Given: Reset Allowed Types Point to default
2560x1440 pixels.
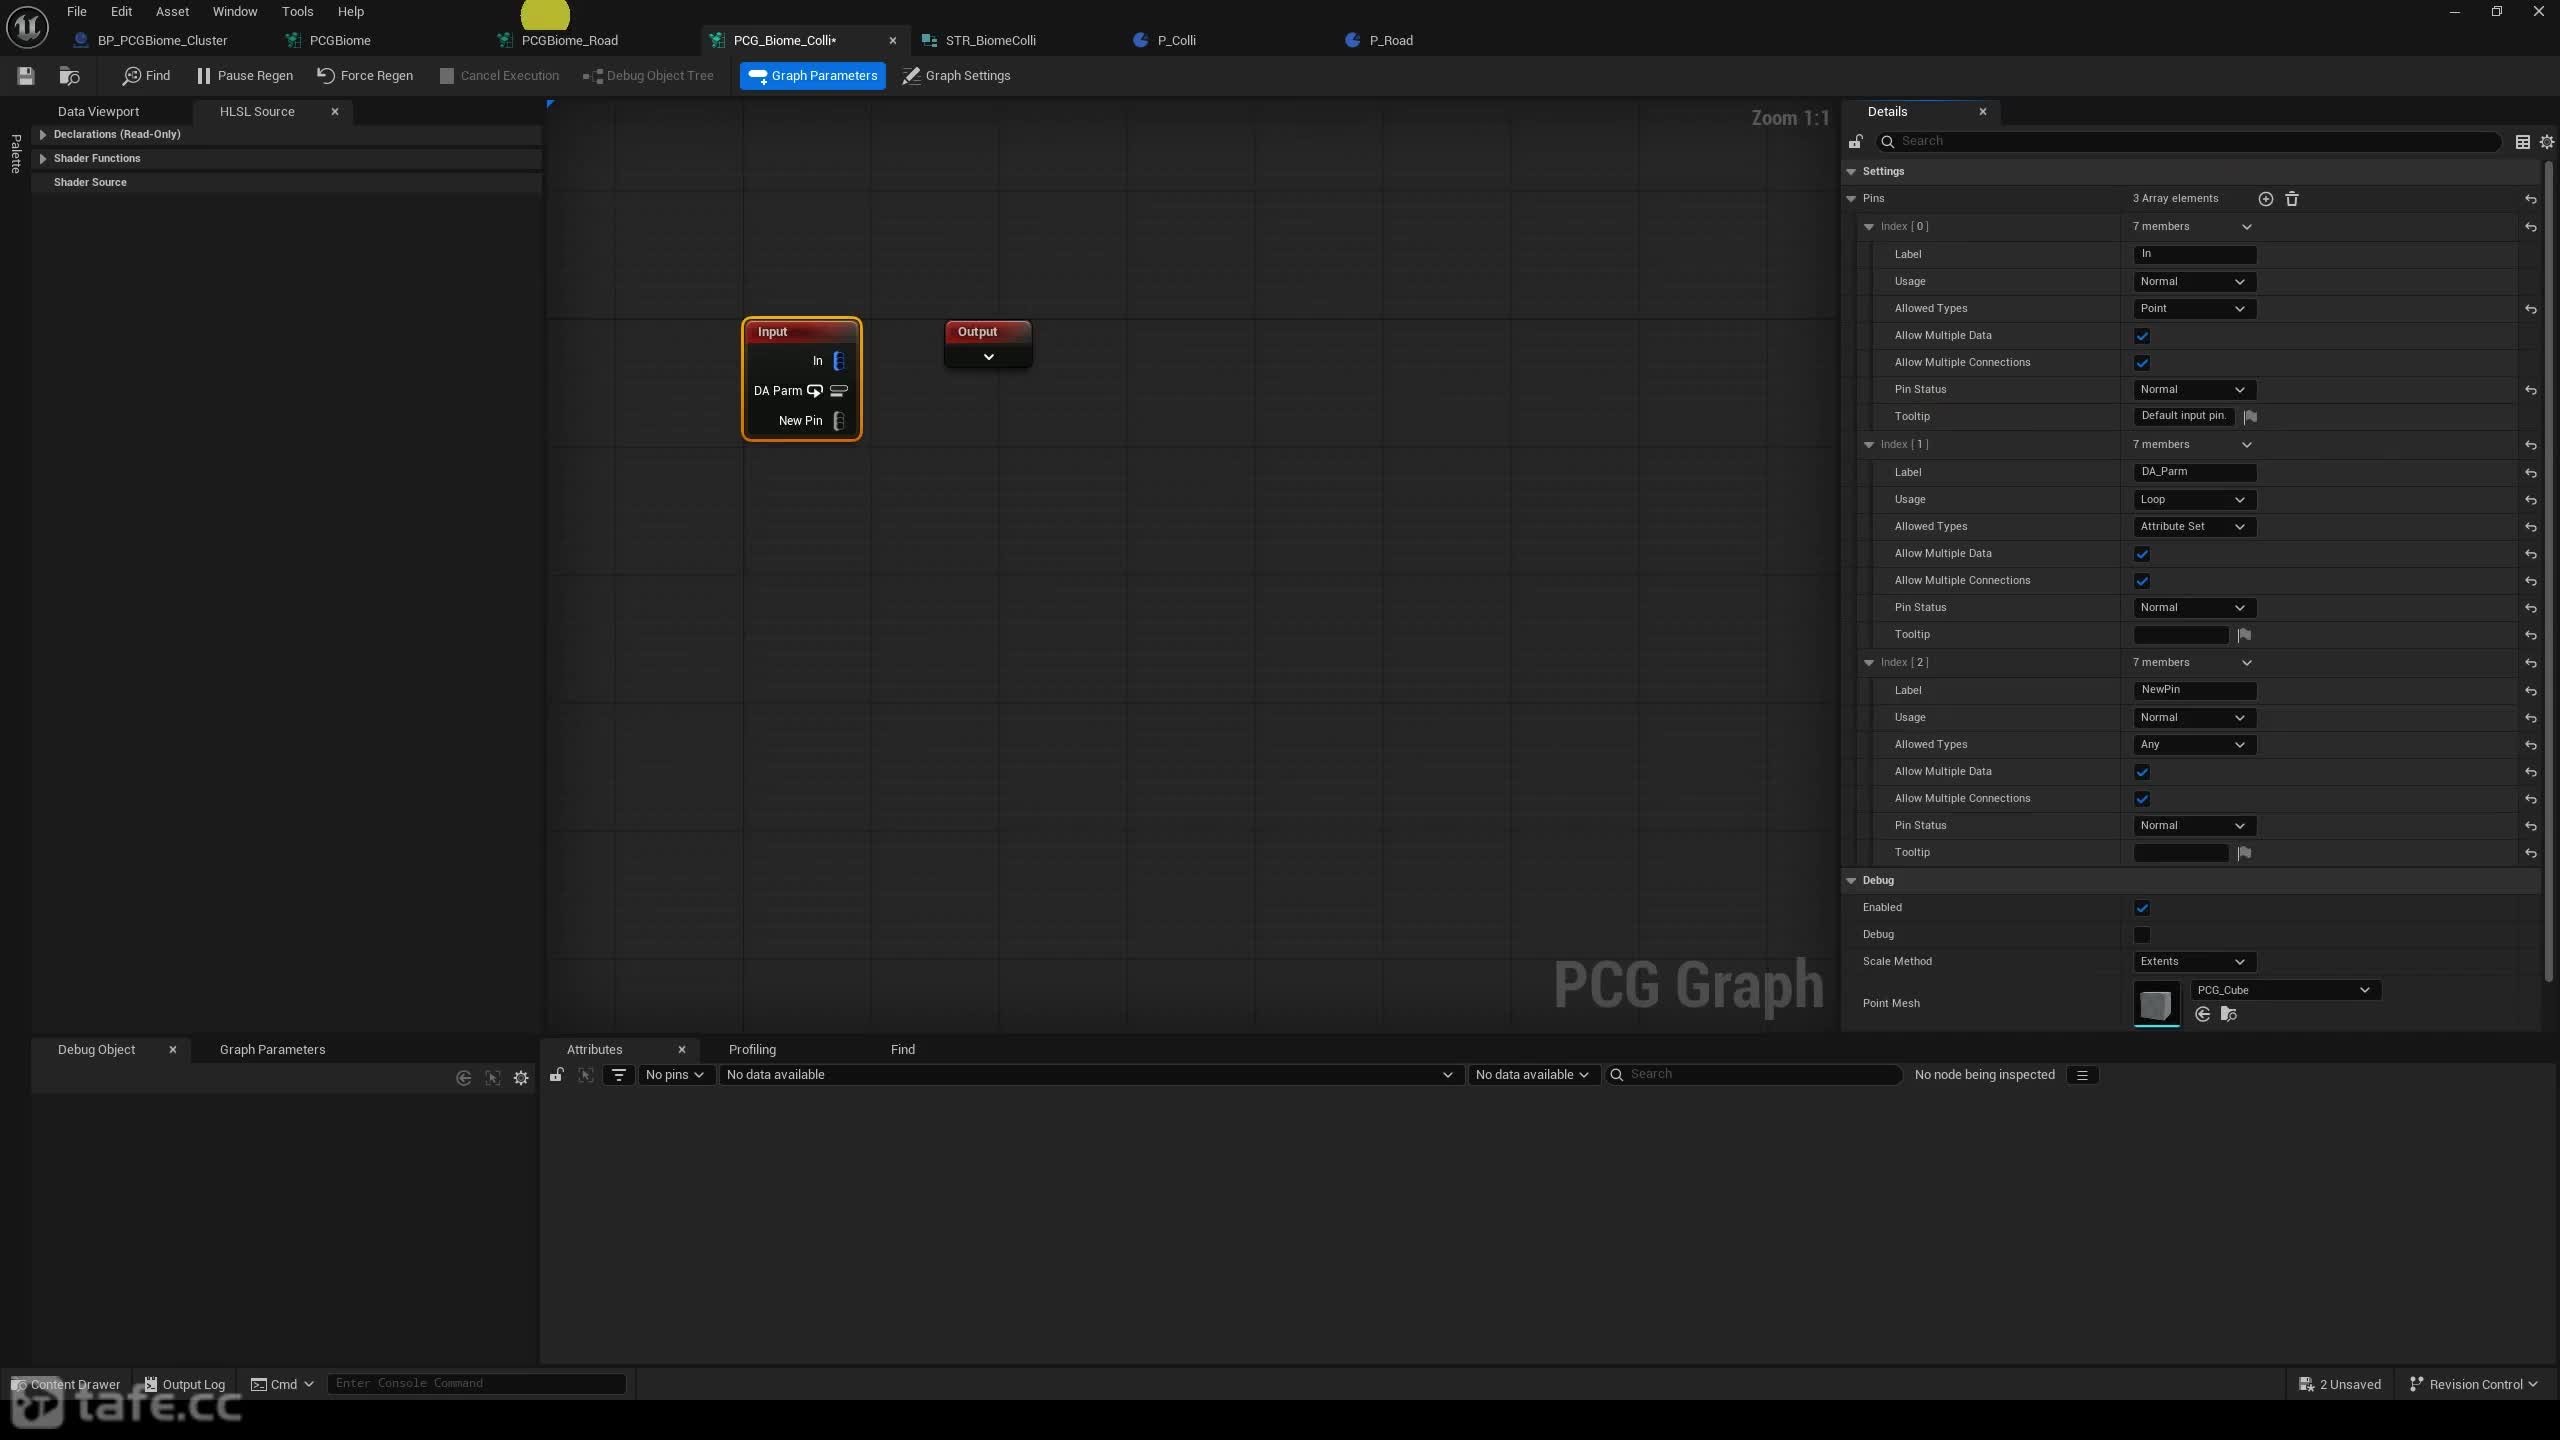Looking at the screenshot, I should [x=2531, y=309].
